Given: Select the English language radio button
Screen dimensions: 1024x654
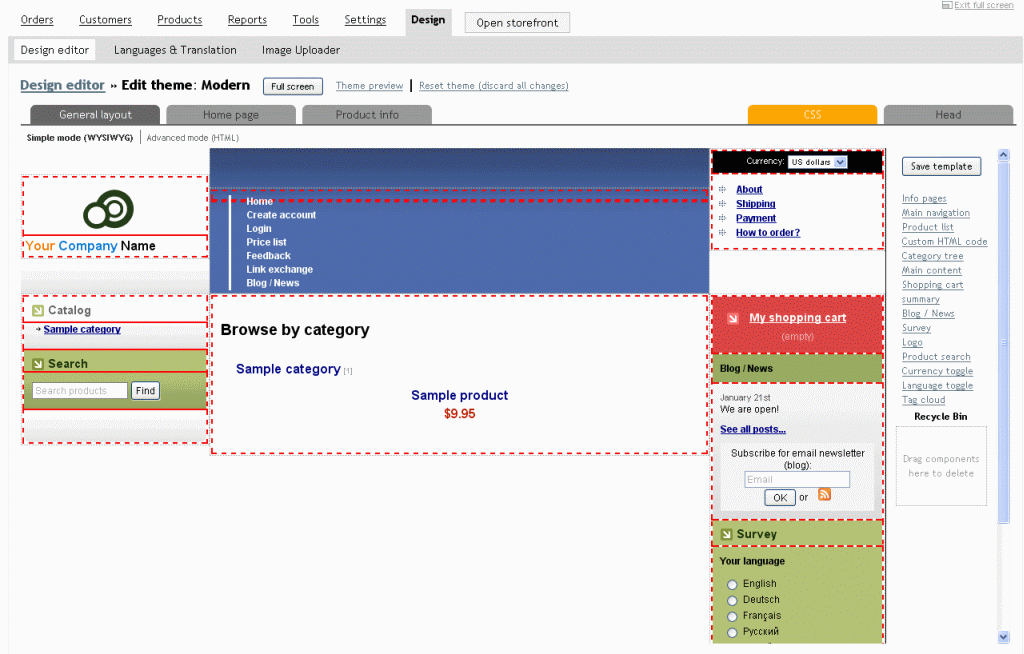Looking at the screenshot, I should point(732,584).
